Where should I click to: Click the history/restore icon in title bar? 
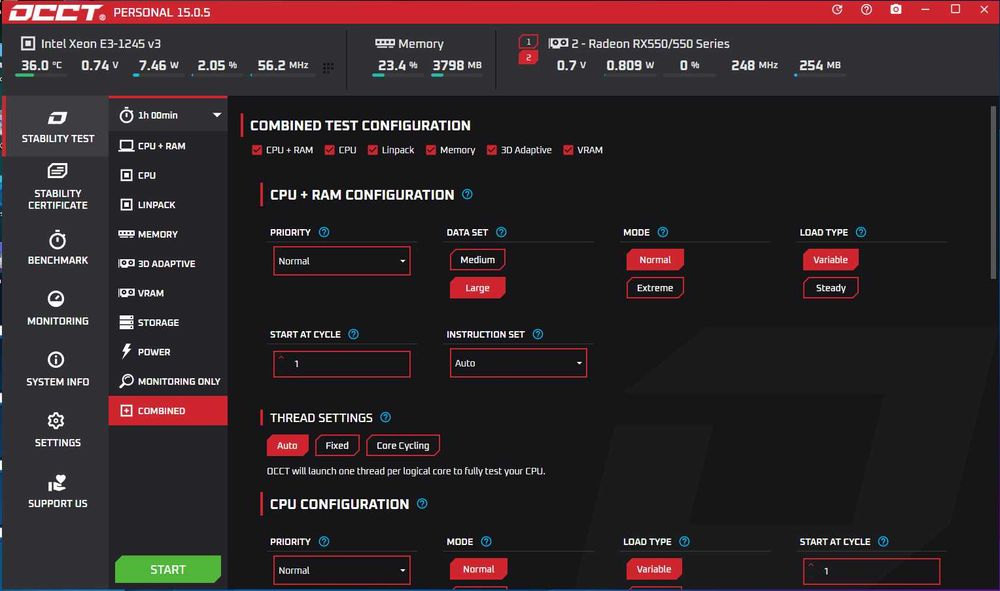[837, 10]
